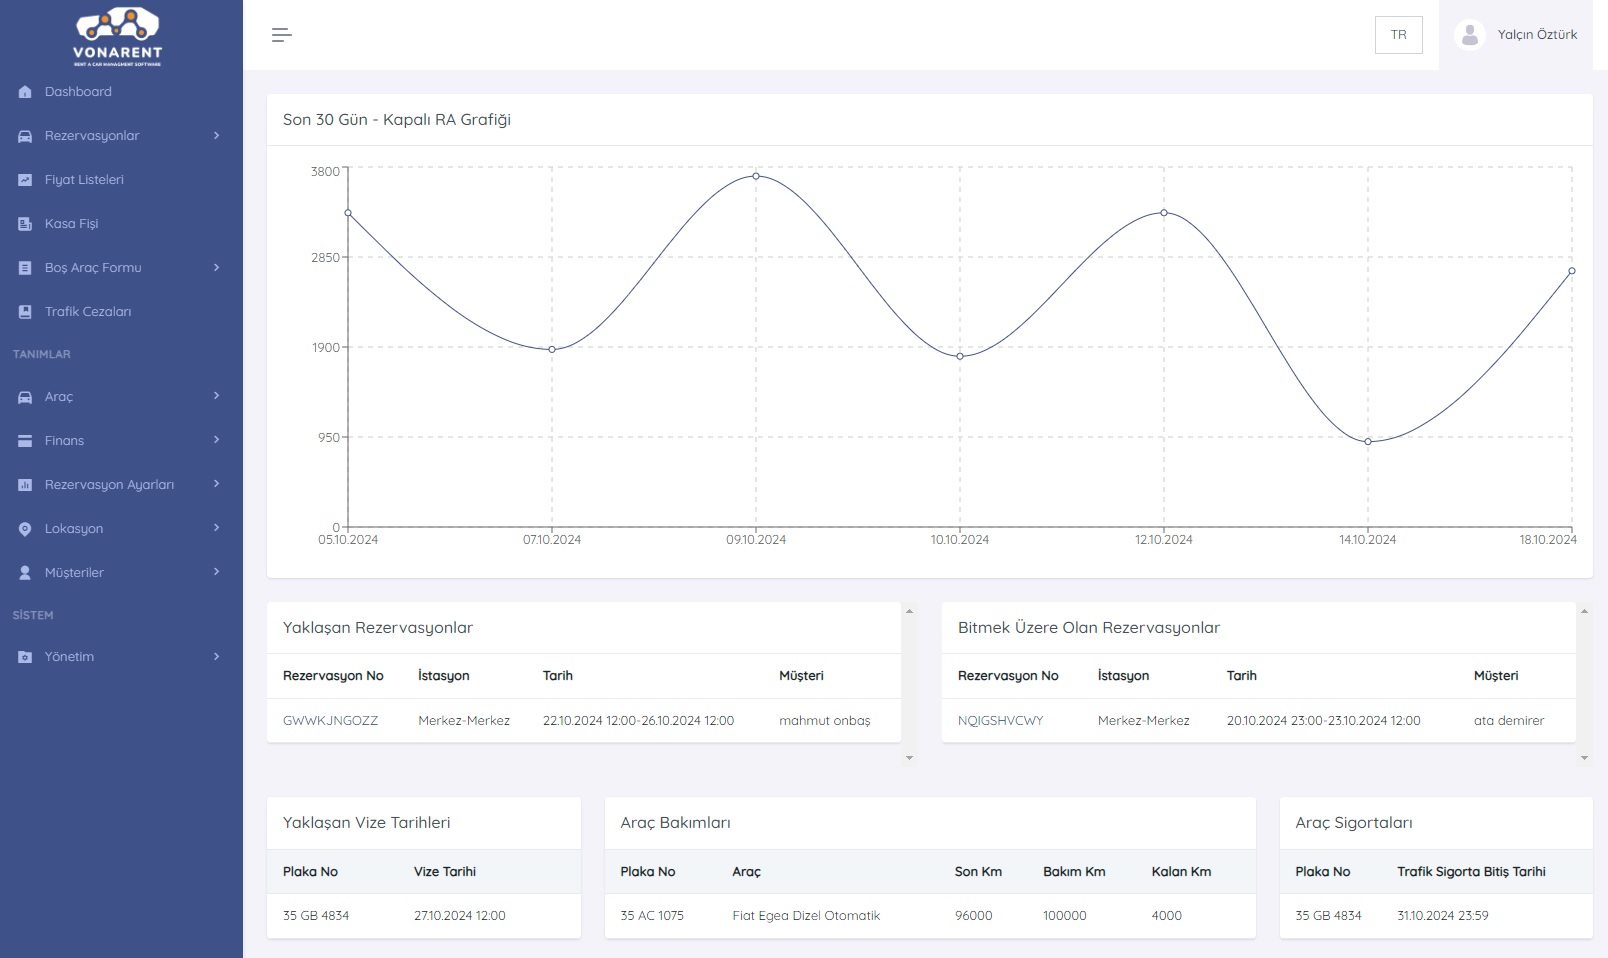Screen dimensions: 1608x958
Task: Open the Rezervasyon Ayarları menu item
Action: [109, 485]
